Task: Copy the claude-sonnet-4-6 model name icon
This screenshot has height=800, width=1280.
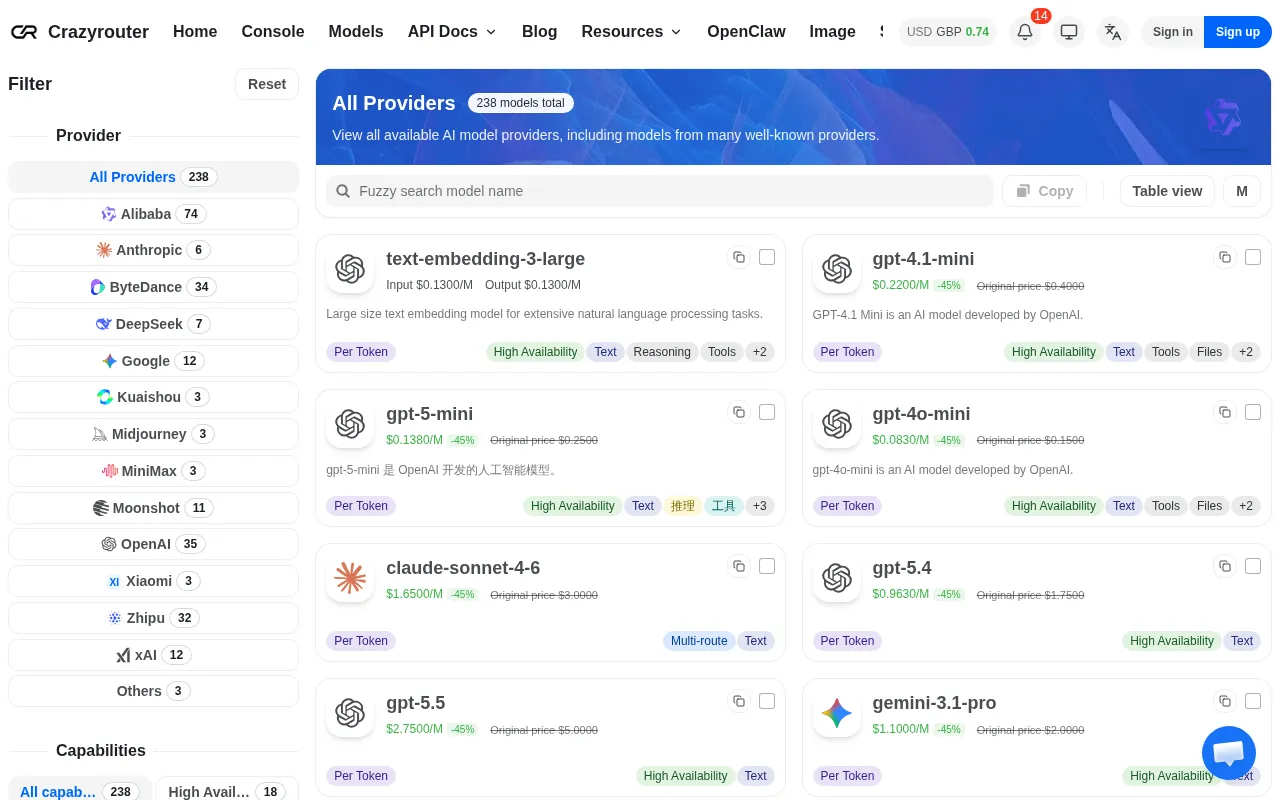Action: [739, 566]
